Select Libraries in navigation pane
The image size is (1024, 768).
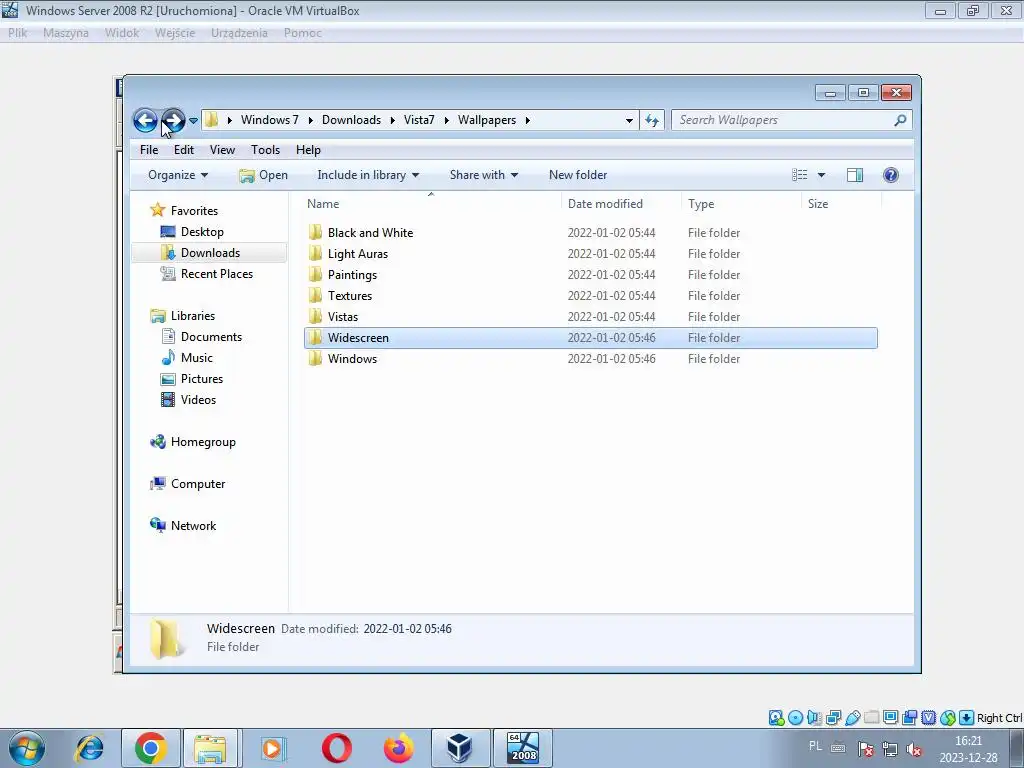coord(192,315)
